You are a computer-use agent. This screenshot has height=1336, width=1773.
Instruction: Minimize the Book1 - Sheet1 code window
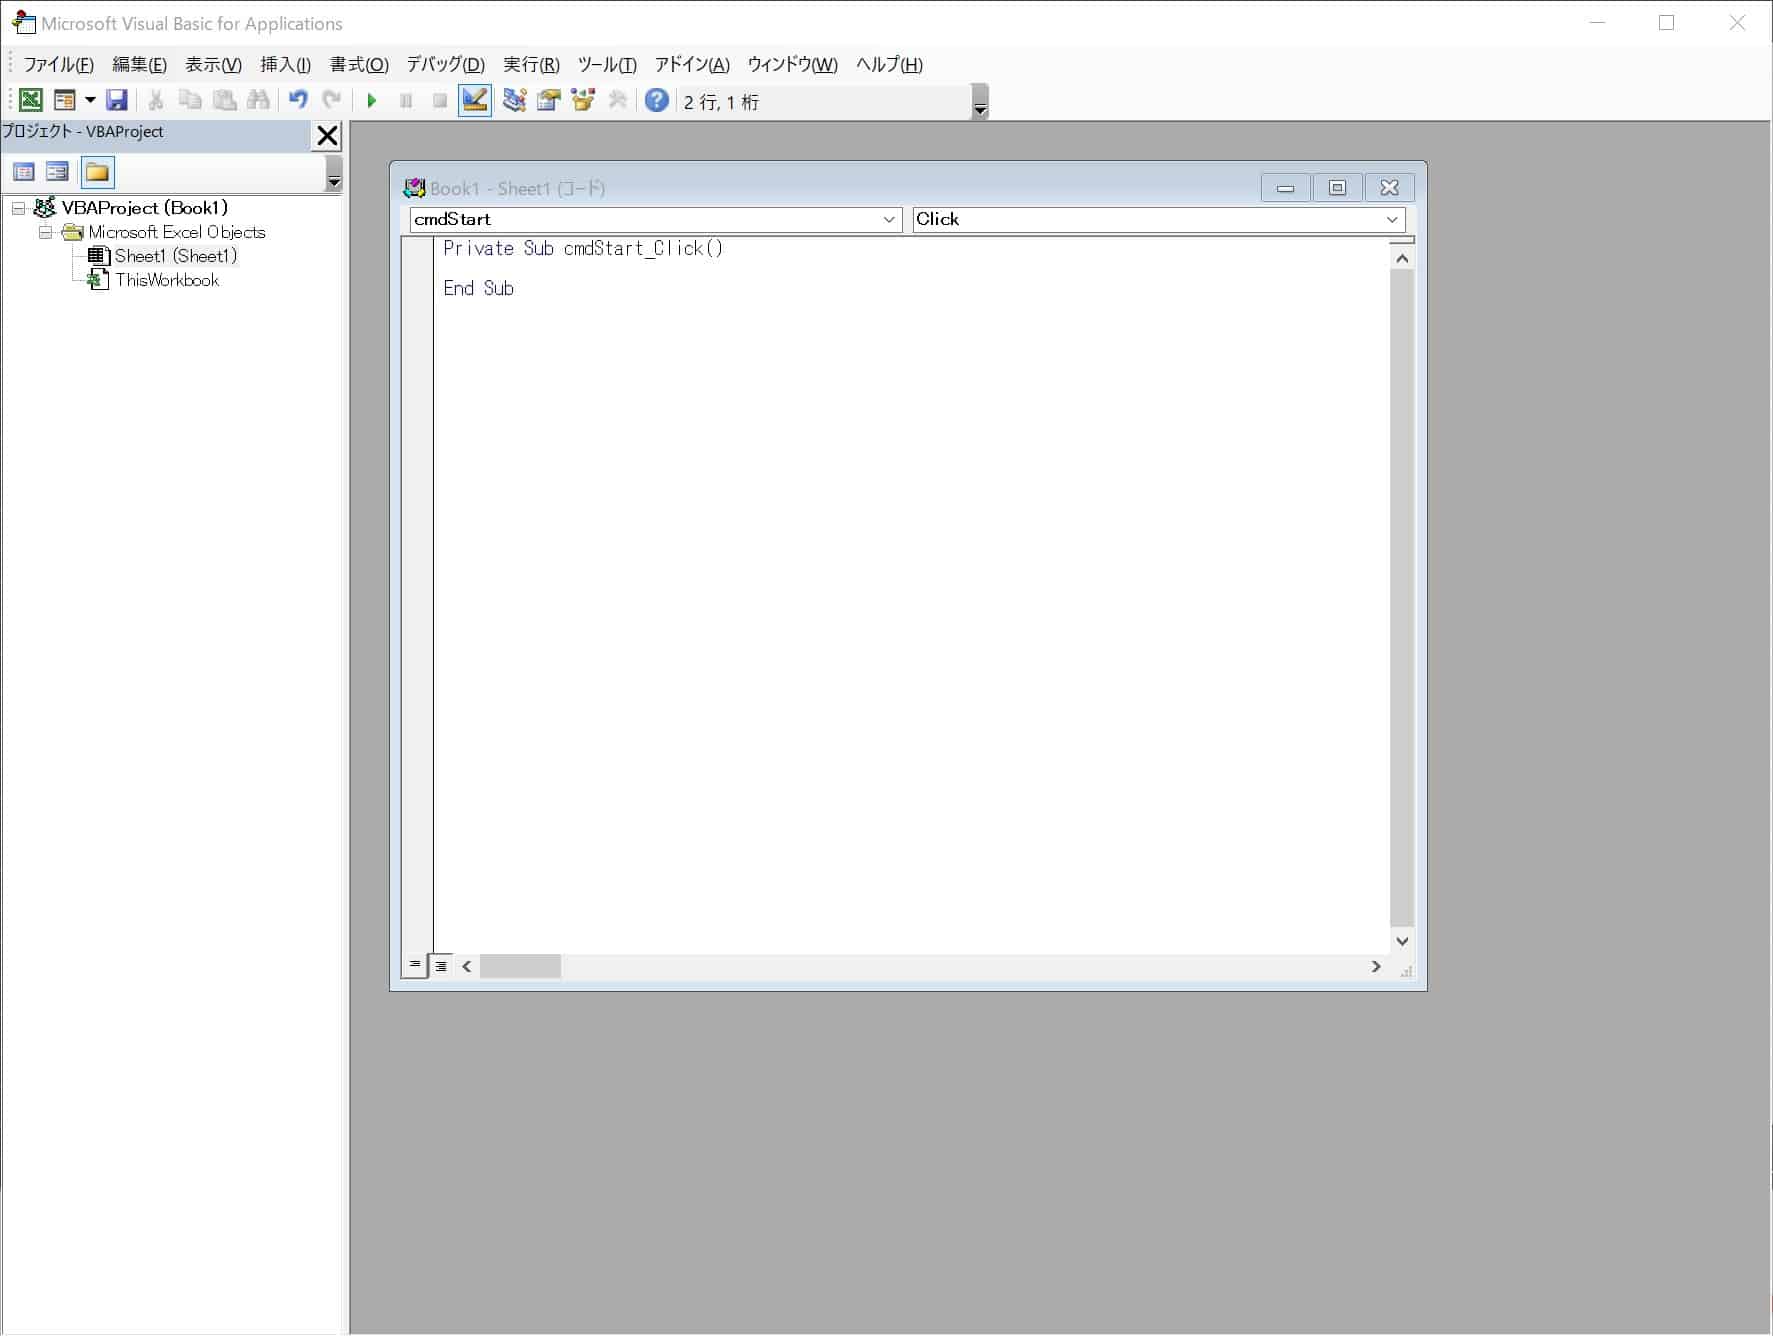click(x=1286, y=188)
